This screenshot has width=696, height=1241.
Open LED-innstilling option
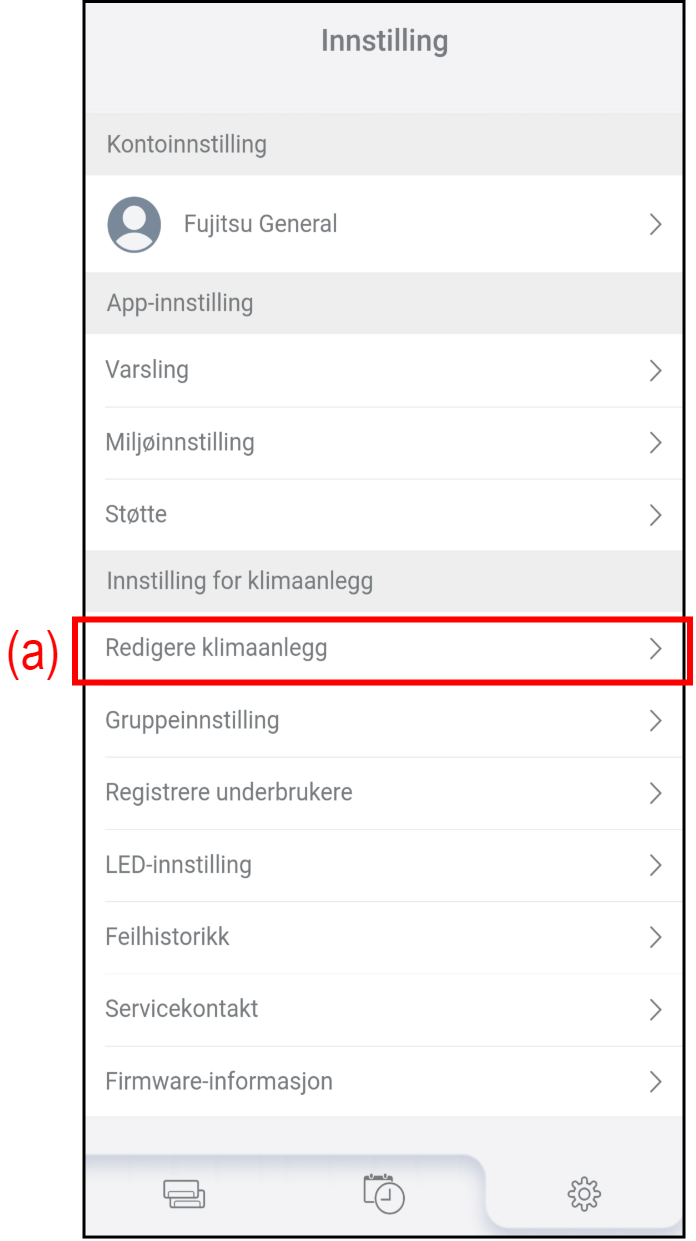[x=178, y=865]
